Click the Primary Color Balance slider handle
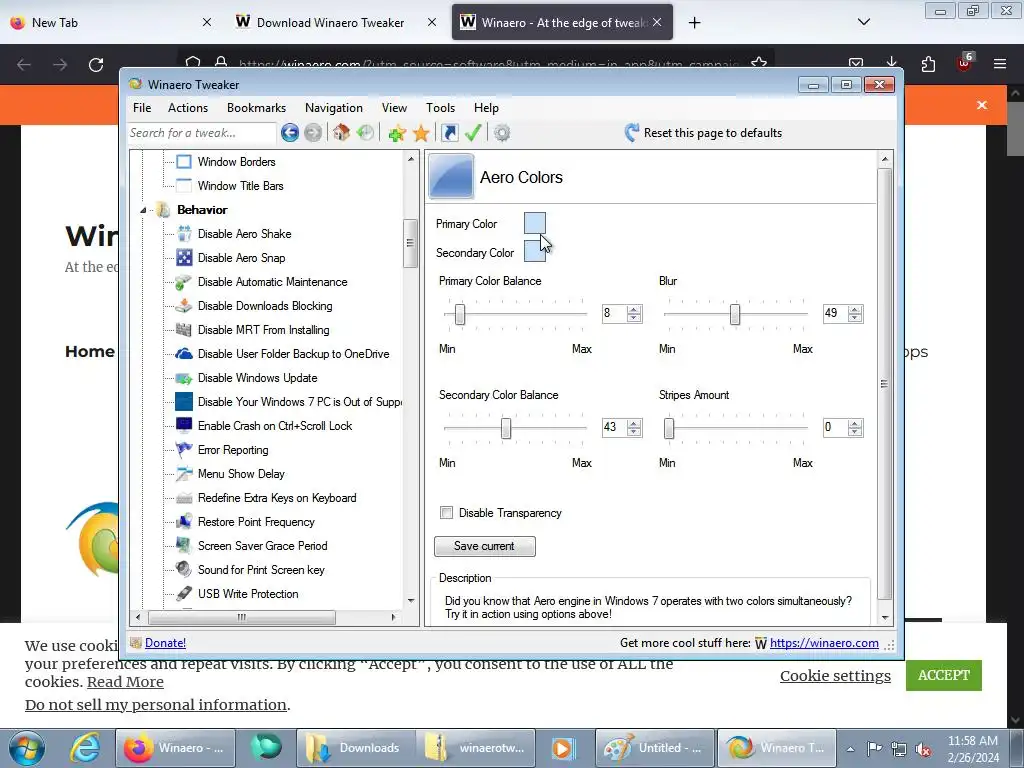This screenshot has width=1024, height=768. point(460,315)
